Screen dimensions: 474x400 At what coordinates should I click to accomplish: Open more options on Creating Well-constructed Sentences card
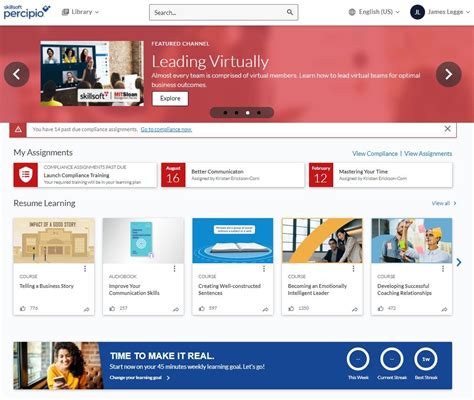(264, 269)
